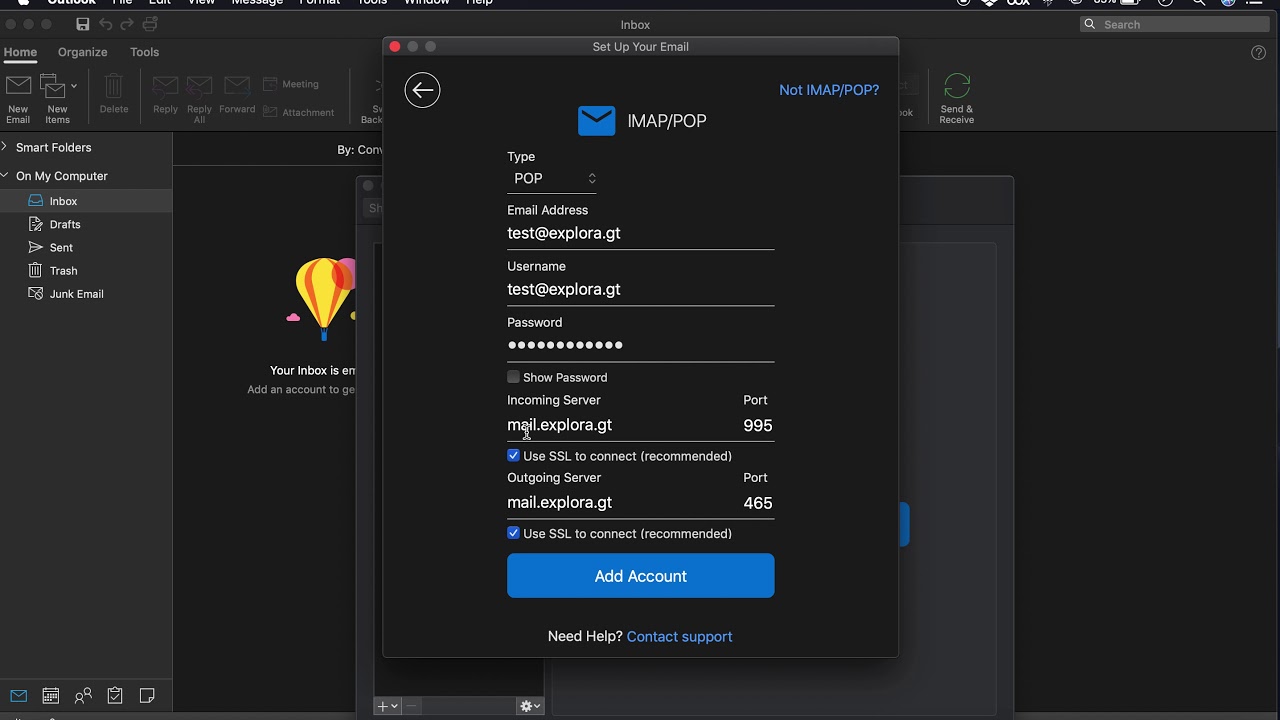The height and width of the screenshot is (720, 1280).
Task: Click the outgoing server mail.explora.gt field
Action: click(620, 503)
